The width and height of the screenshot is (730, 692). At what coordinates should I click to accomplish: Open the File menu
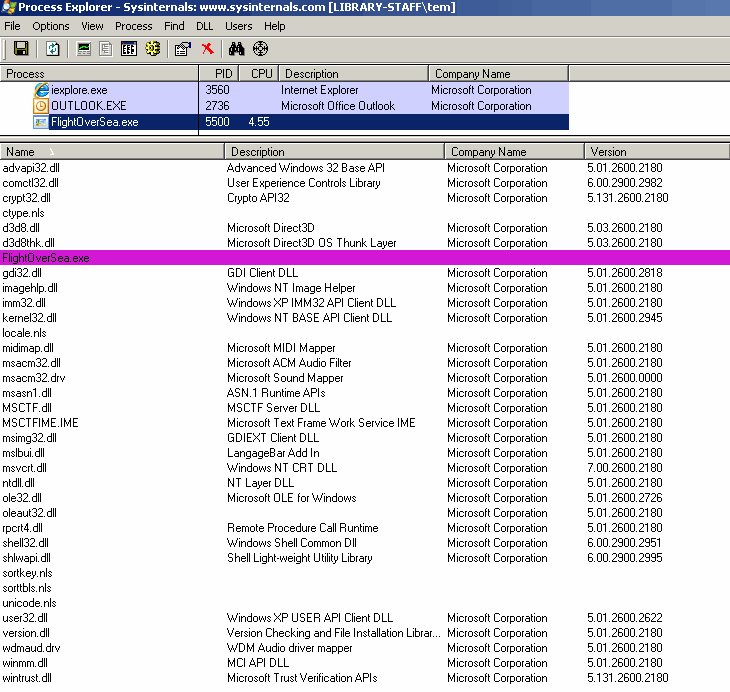point(12,26)
